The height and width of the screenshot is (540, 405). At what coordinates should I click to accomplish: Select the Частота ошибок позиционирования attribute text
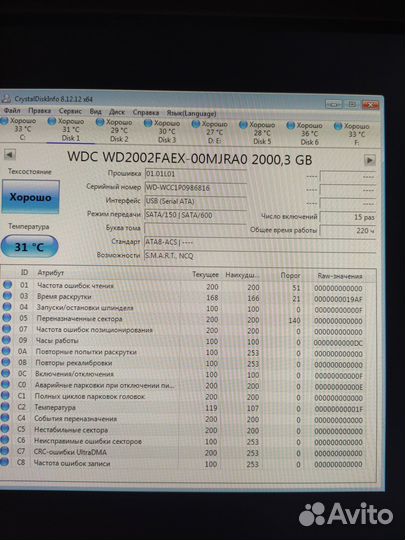94,330
